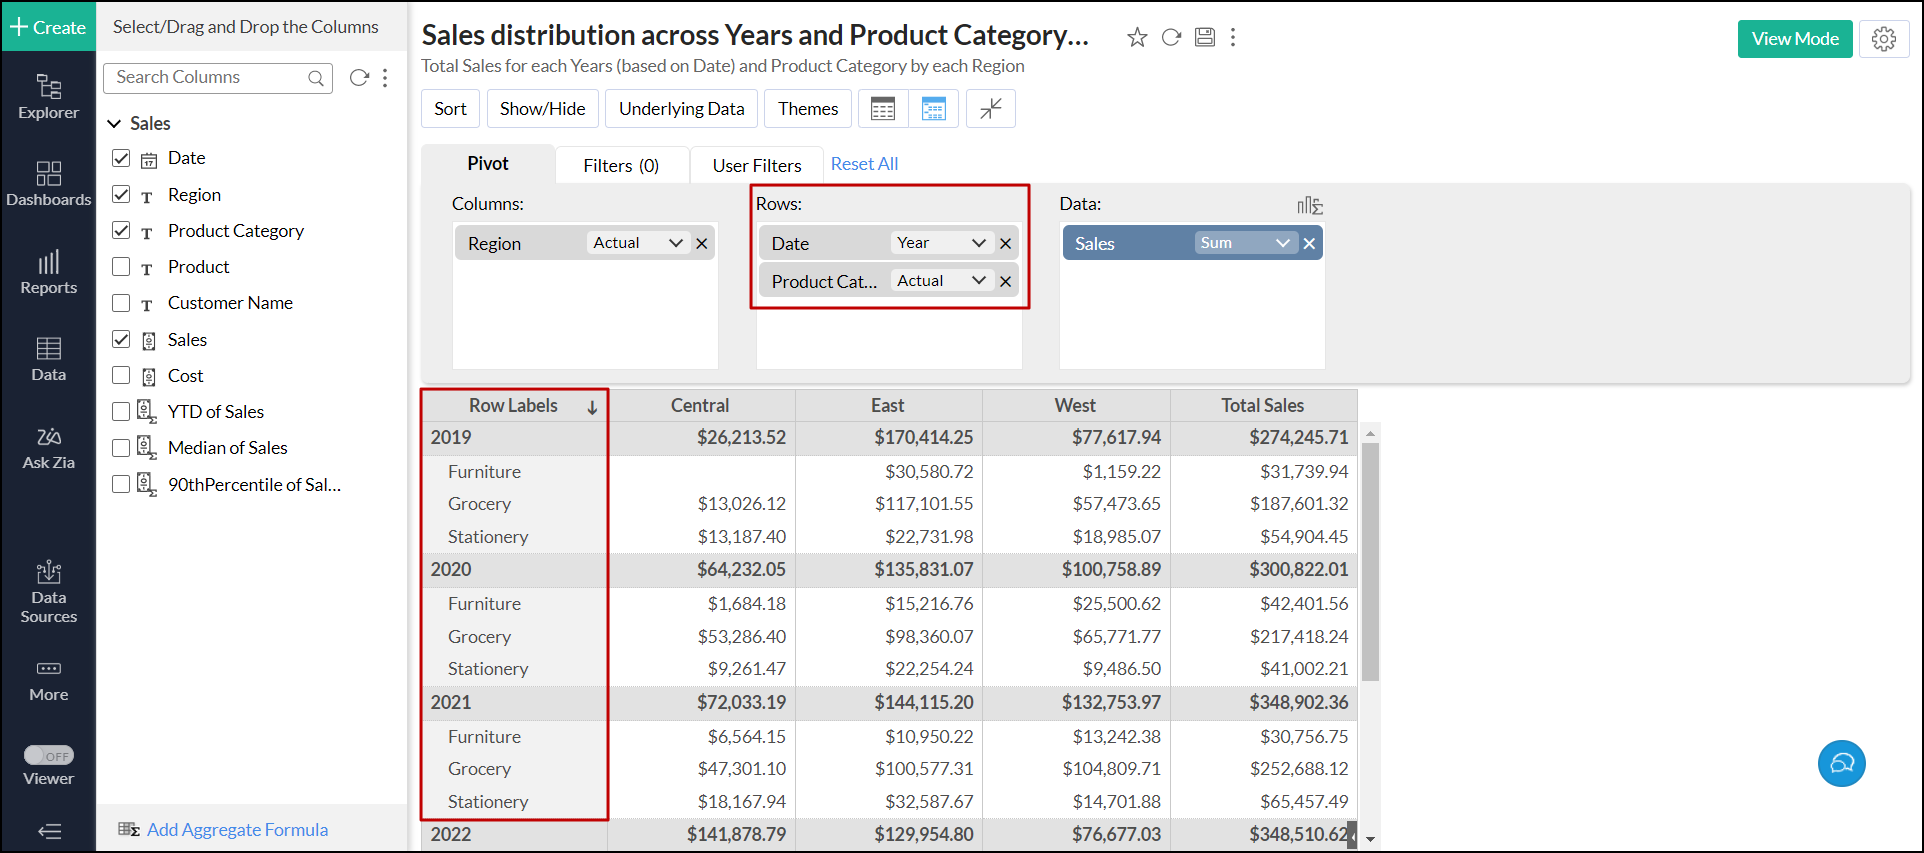This screenshot has height=853, width=1924.
Task: Switch to the Filters (0) tab
Action: 620,166
